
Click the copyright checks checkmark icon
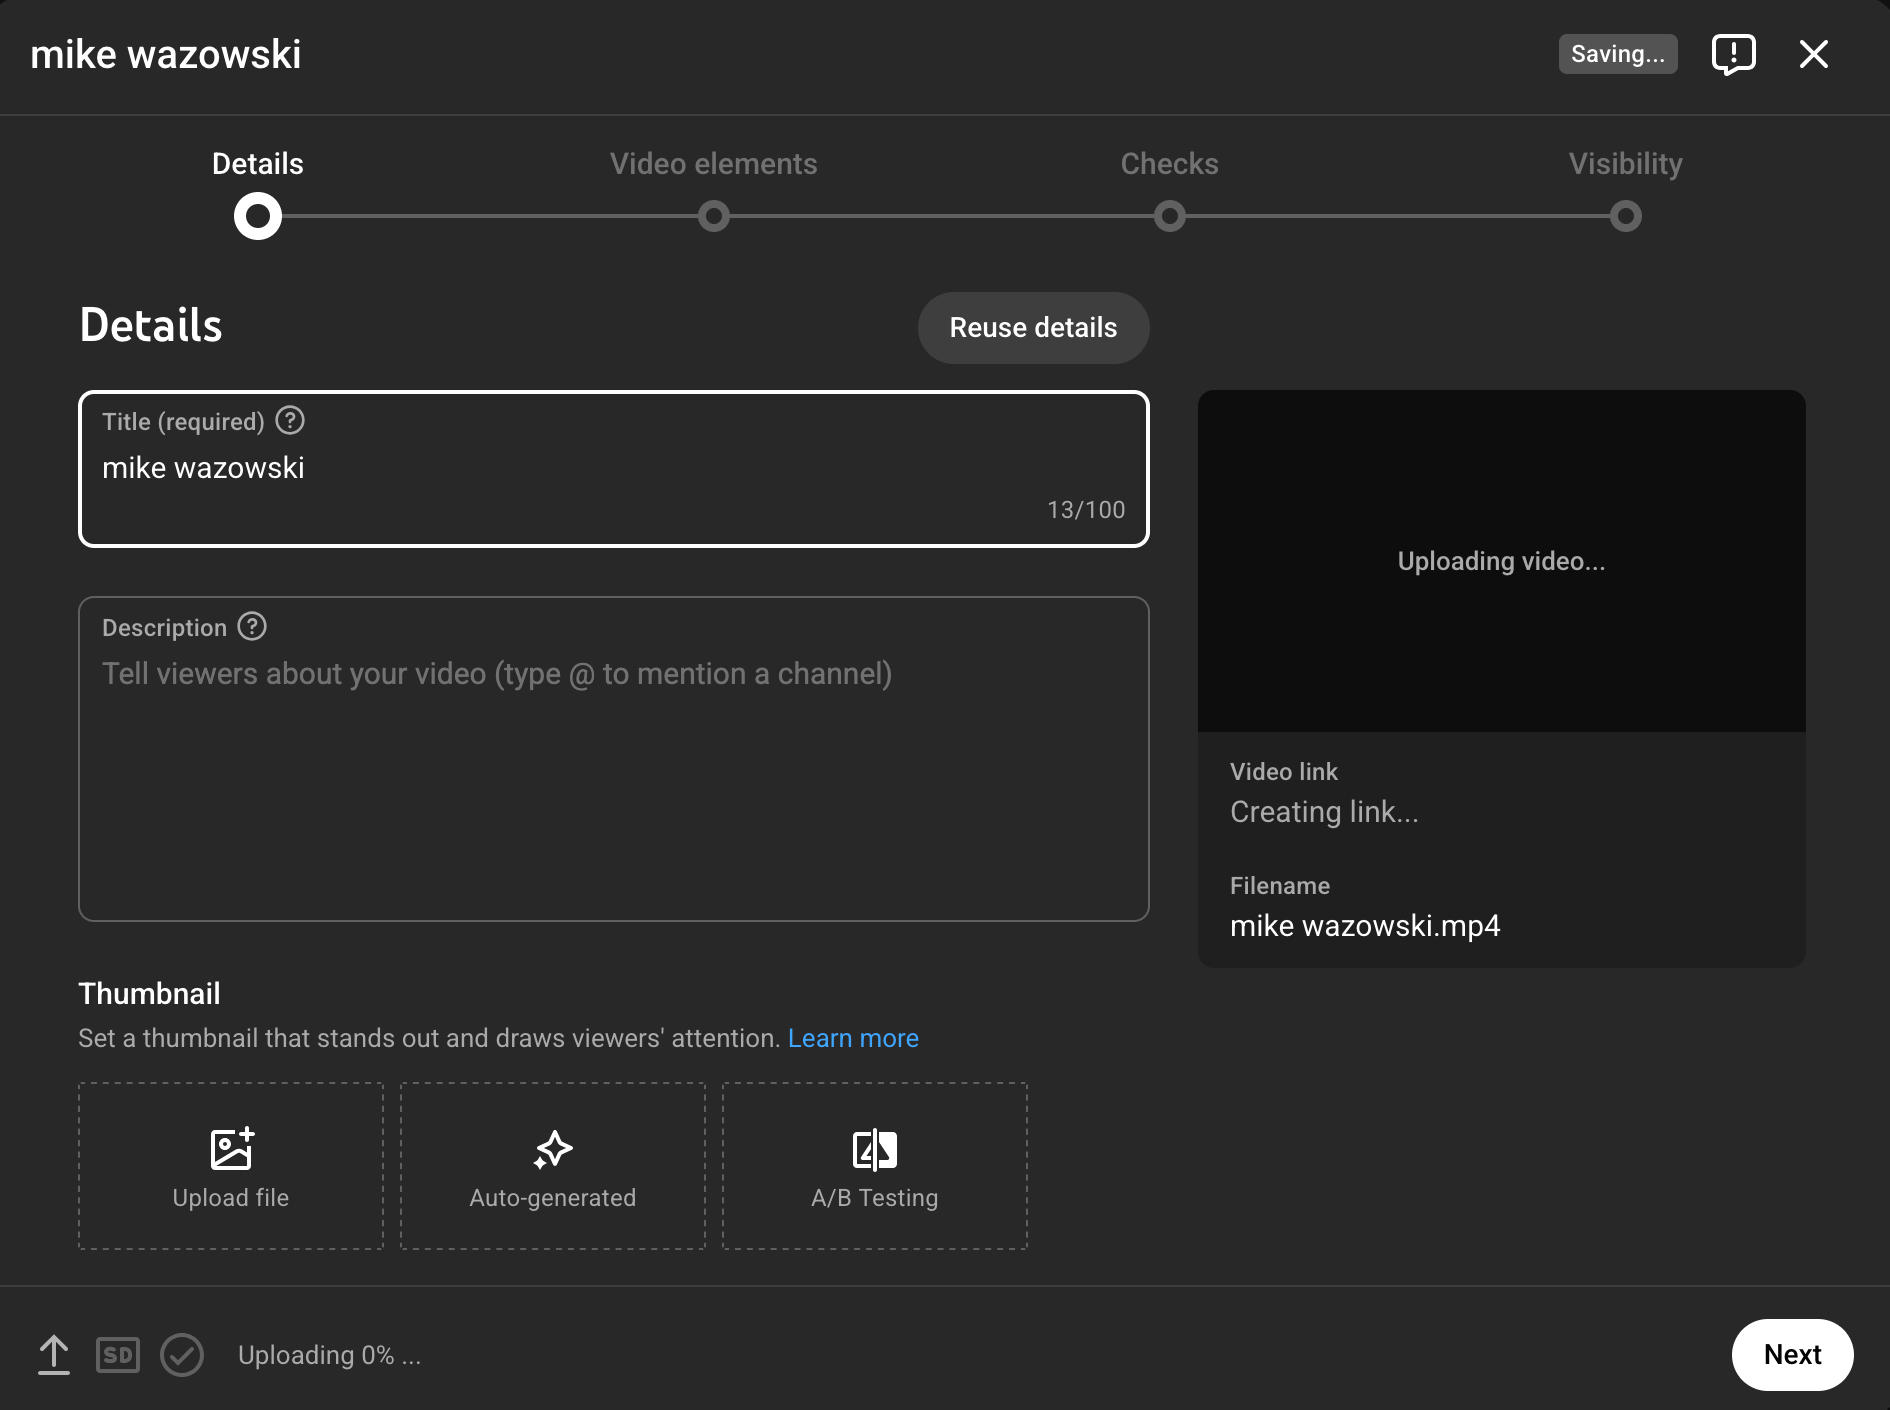click(x=182, y=1355)
